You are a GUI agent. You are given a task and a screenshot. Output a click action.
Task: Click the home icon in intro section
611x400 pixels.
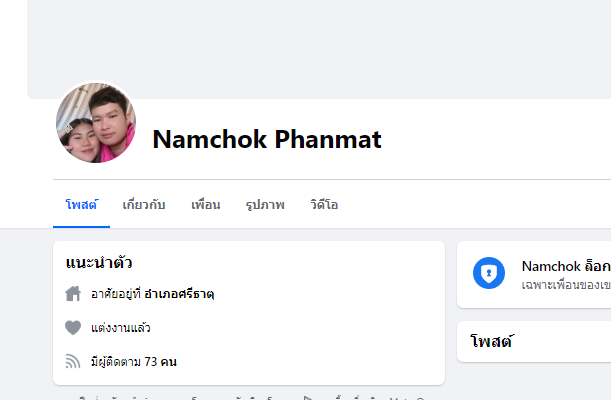[x=72, y=294]
